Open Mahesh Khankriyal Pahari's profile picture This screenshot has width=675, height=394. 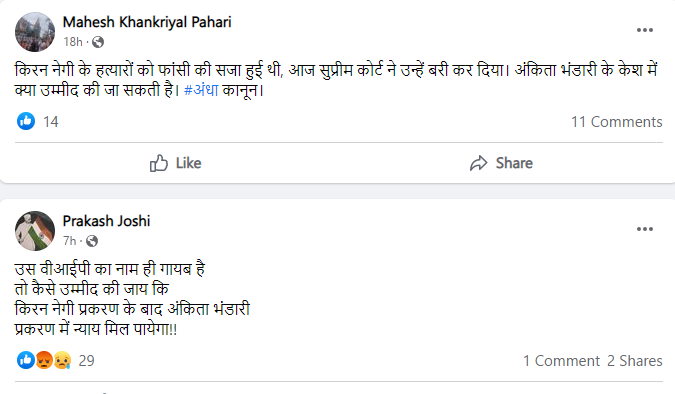coord(35,32)
